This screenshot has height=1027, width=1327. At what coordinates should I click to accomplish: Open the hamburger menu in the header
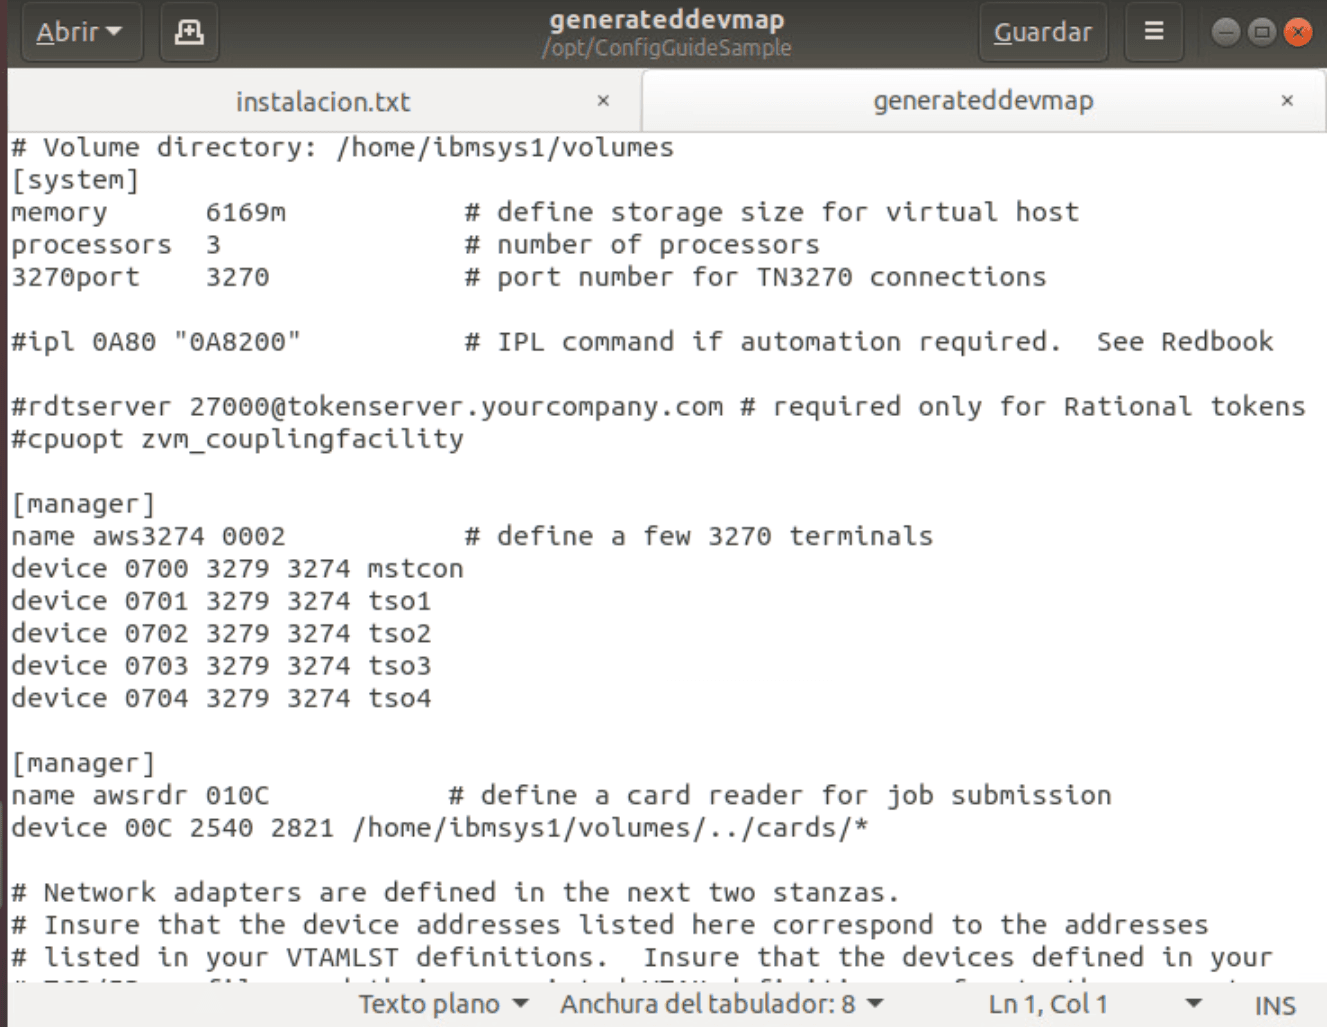[1153, 32]
